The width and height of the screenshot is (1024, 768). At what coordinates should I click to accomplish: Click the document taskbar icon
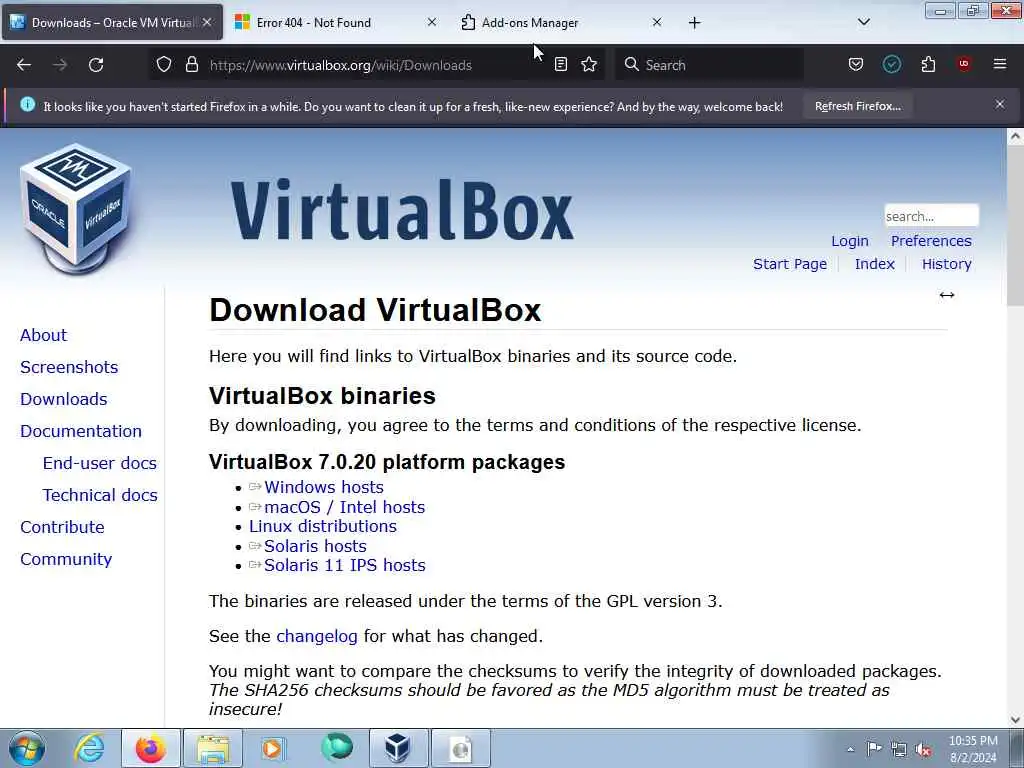coord(461,748)
